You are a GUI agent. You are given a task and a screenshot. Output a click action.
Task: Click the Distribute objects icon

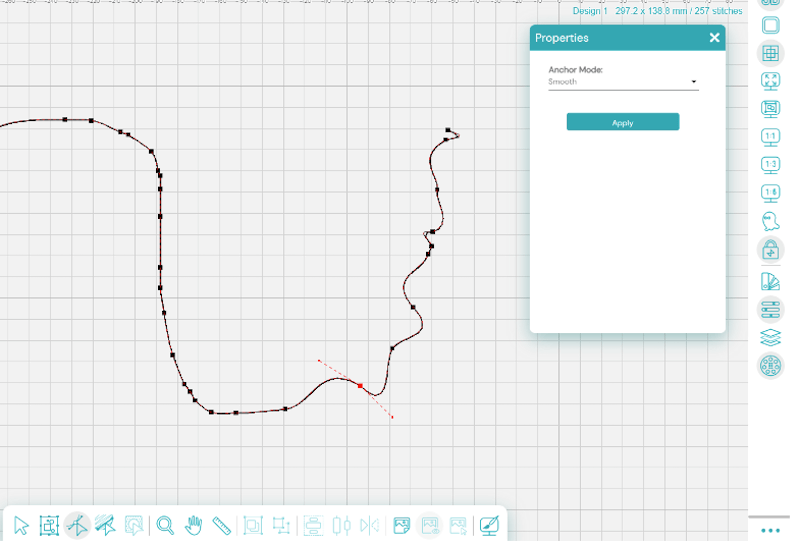coord(341,526)
